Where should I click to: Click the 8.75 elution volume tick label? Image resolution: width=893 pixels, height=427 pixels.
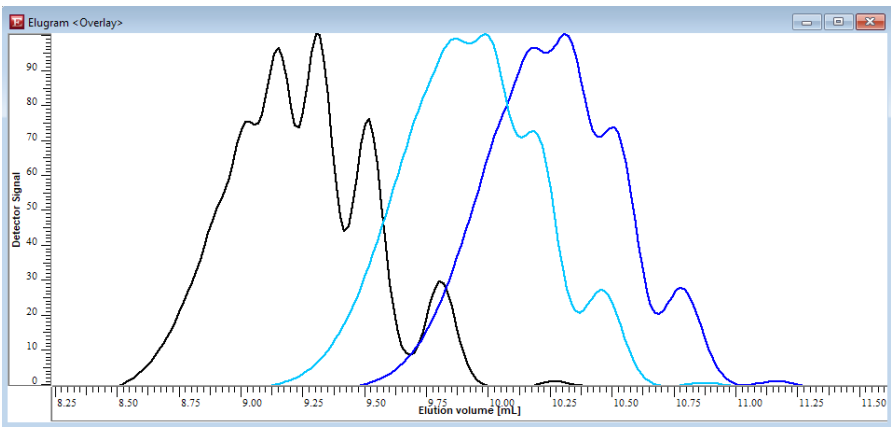[x=191, y=403]
